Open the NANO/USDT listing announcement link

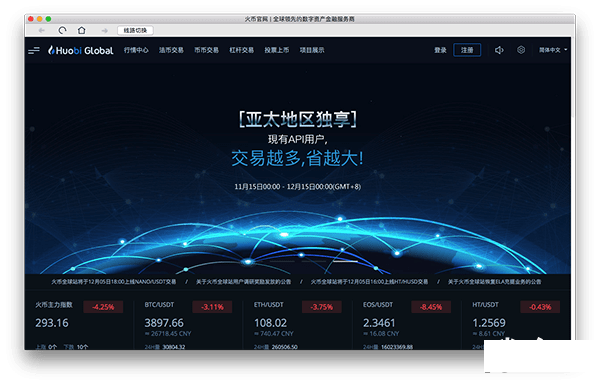114,282
